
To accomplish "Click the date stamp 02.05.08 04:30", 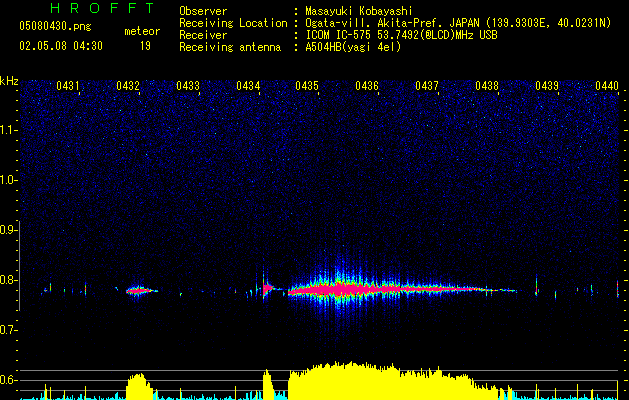I will (61, 46).
